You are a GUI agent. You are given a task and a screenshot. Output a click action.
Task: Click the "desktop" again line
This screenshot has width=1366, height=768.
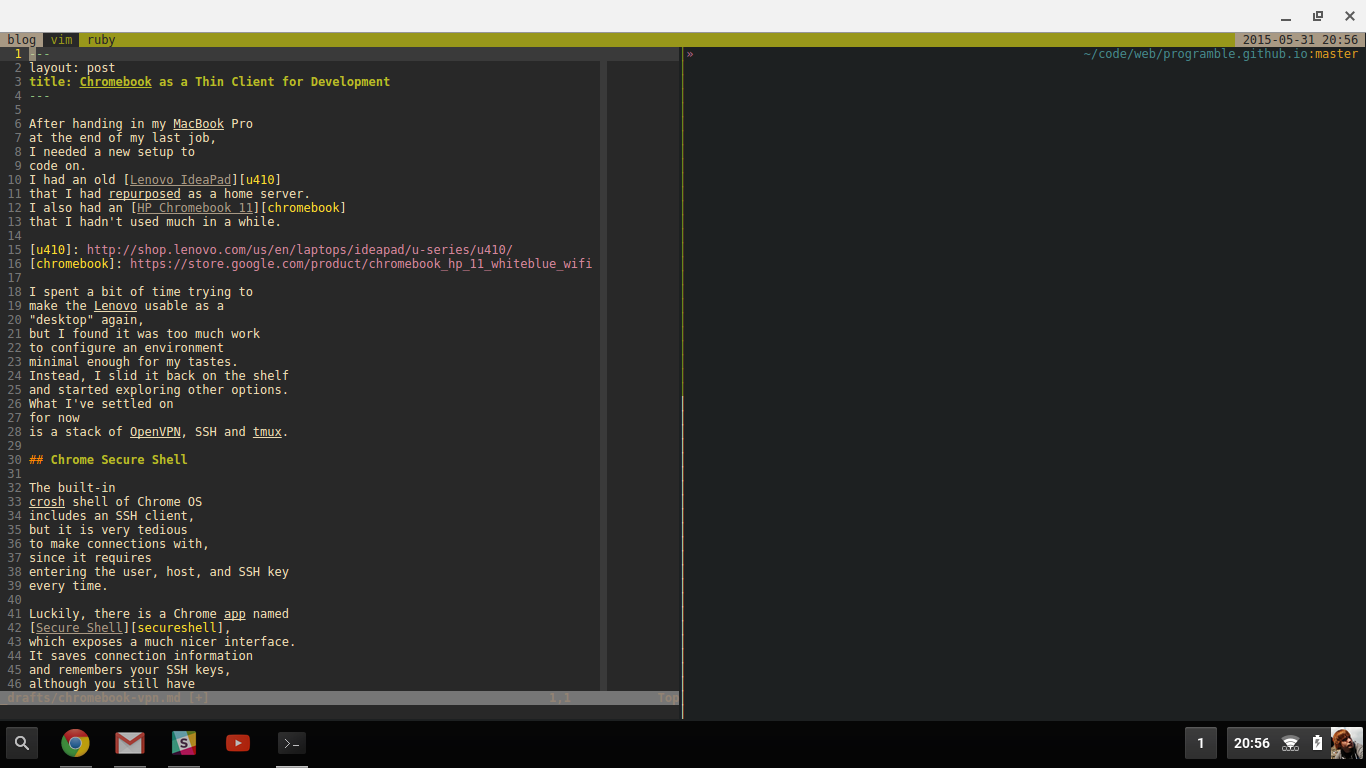(x=86, y=320)
